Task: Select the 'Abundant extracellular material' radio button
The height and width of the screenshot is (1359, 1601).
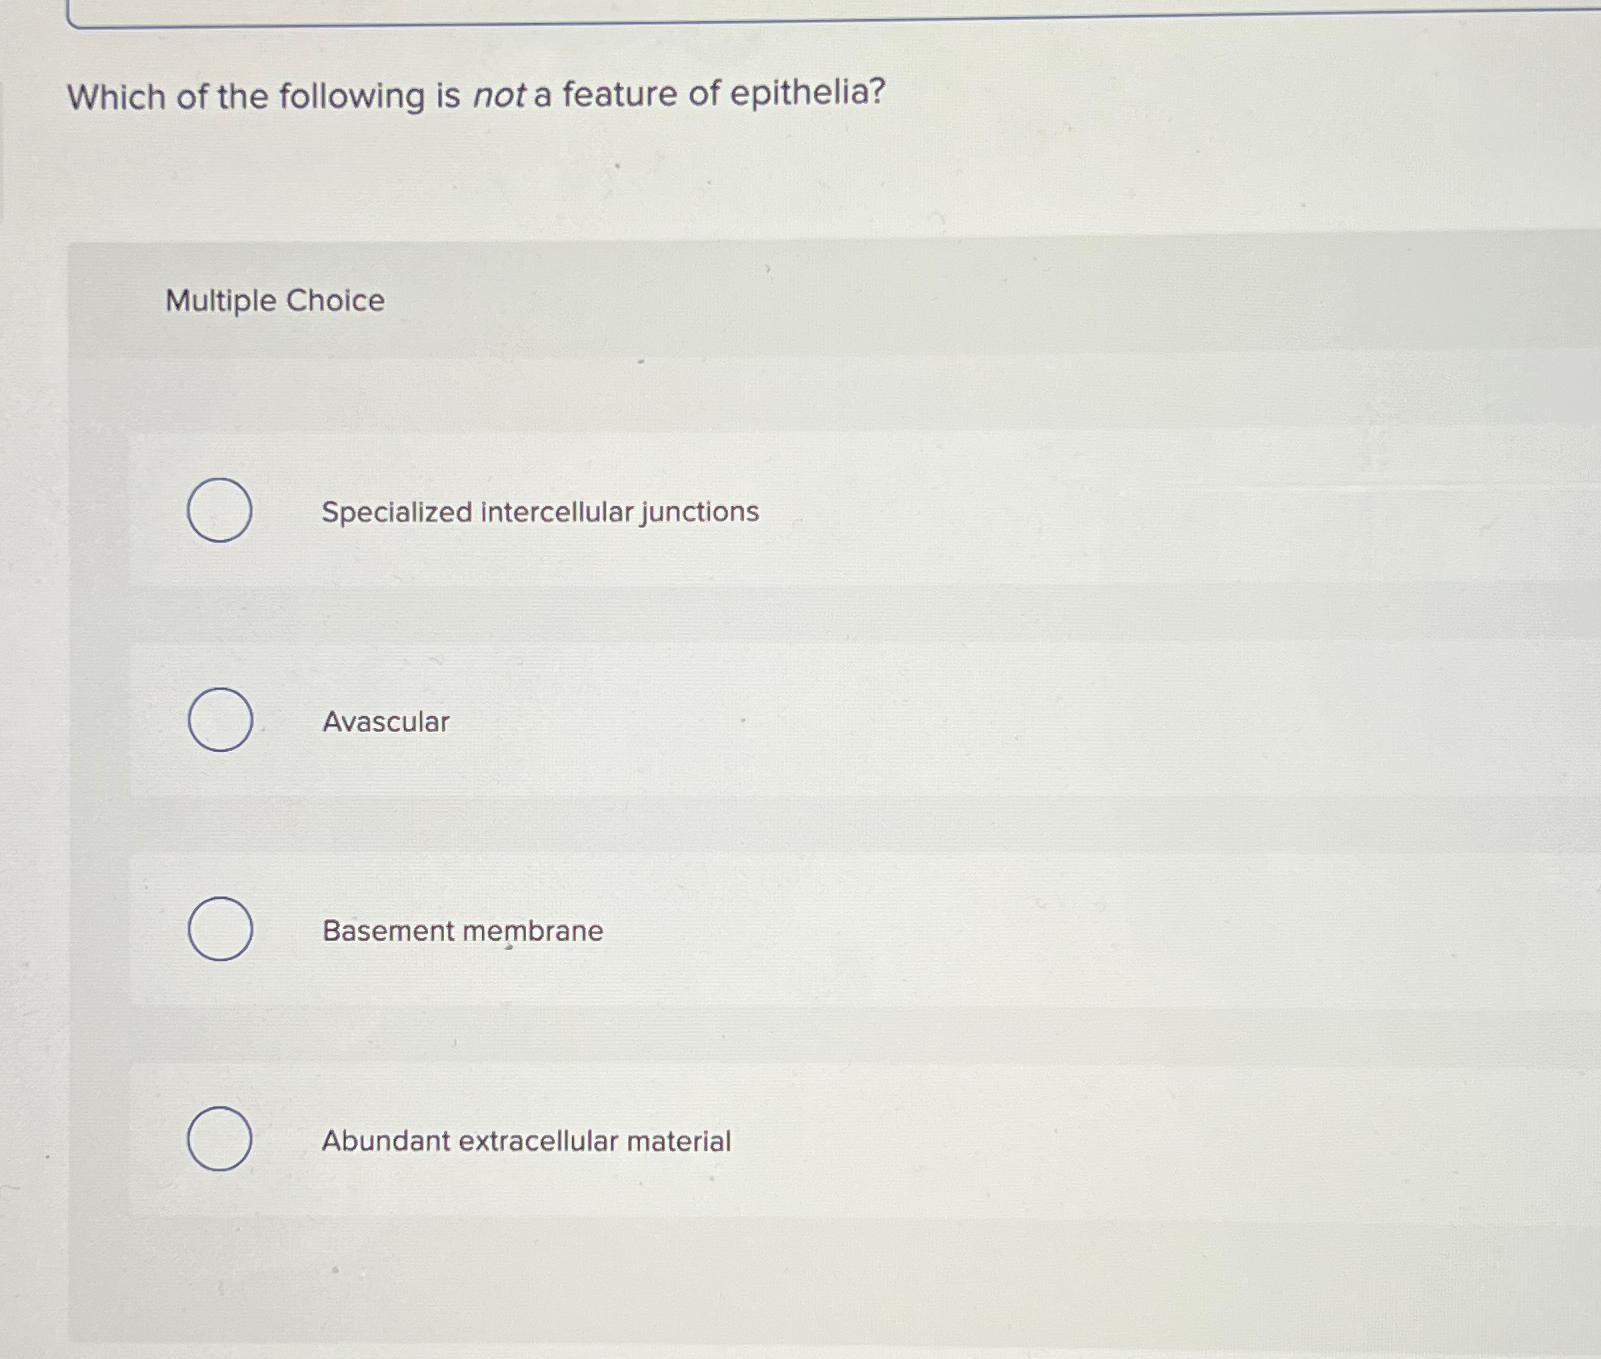Action: click(x=221, y=1139)
